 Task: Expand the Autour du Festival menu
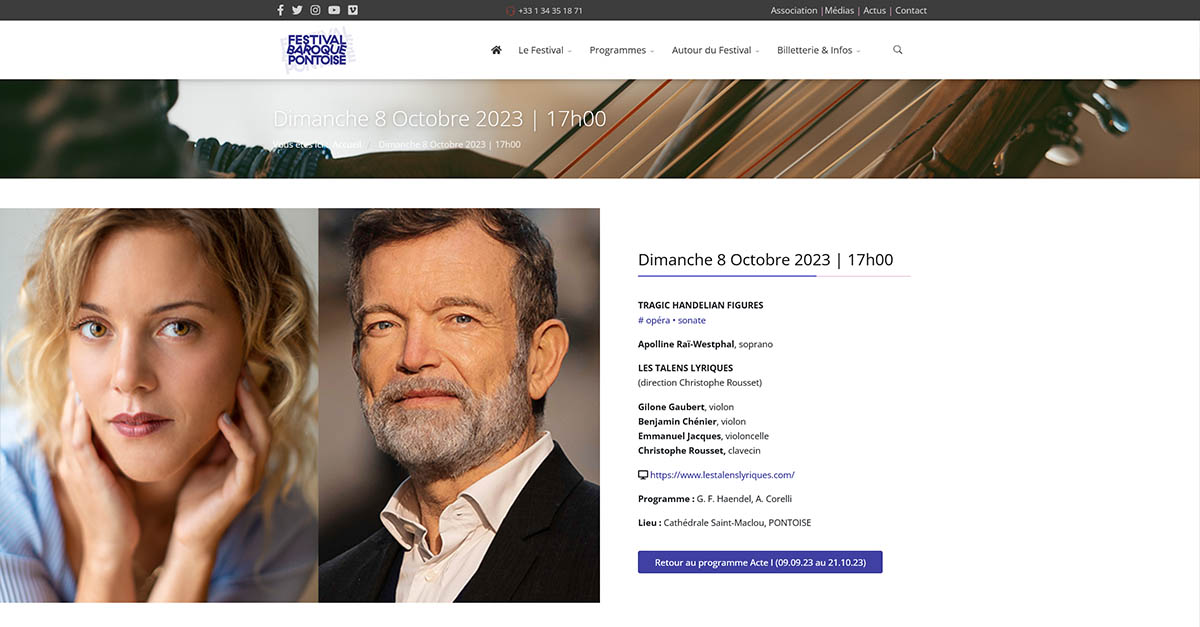pos(712,49)
